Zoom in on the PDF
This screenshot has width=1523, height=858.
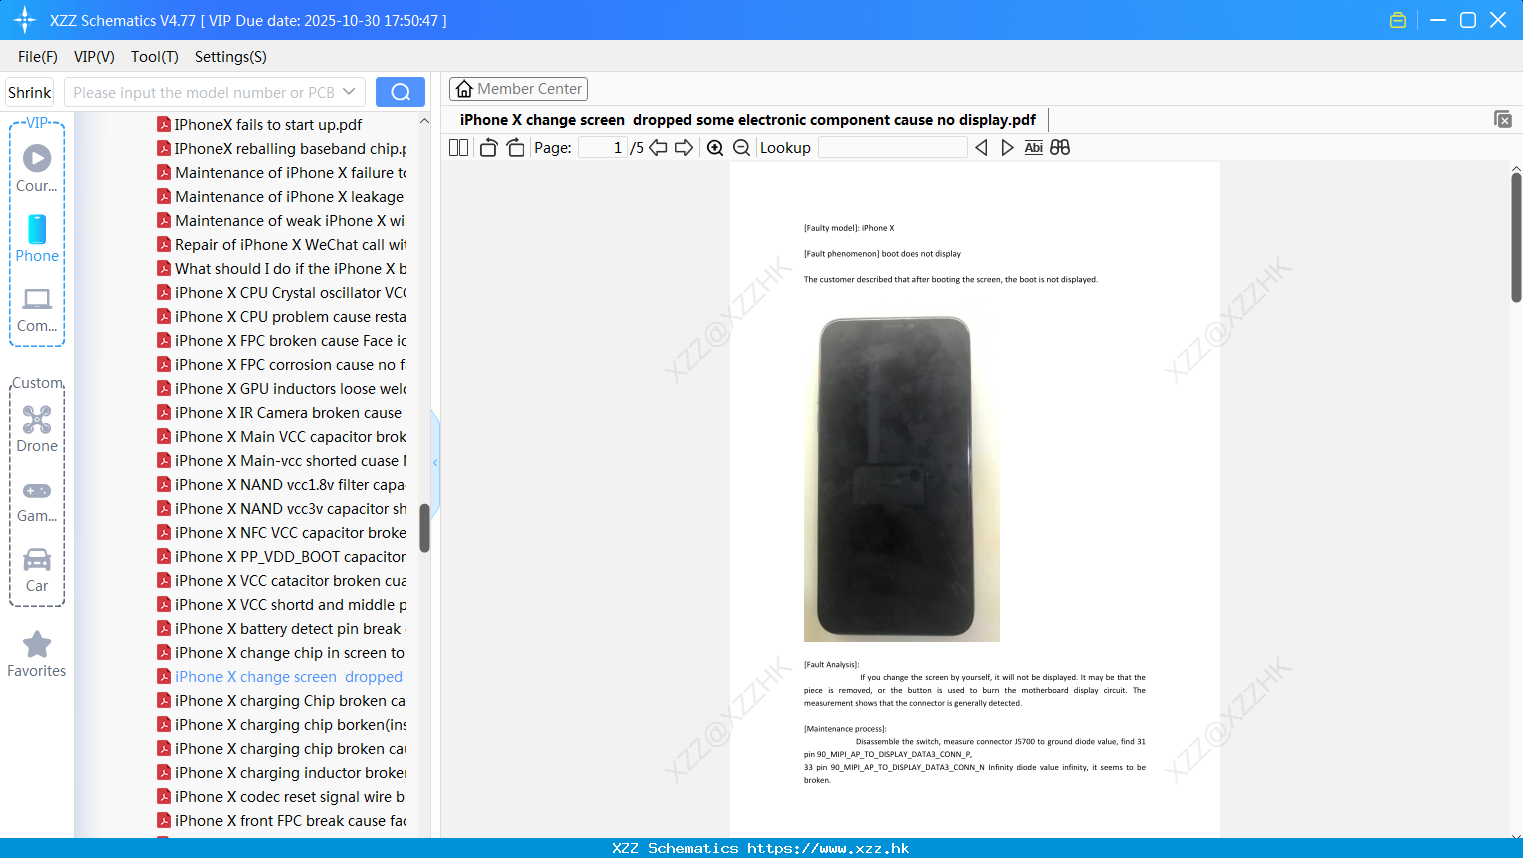point(715,147)
